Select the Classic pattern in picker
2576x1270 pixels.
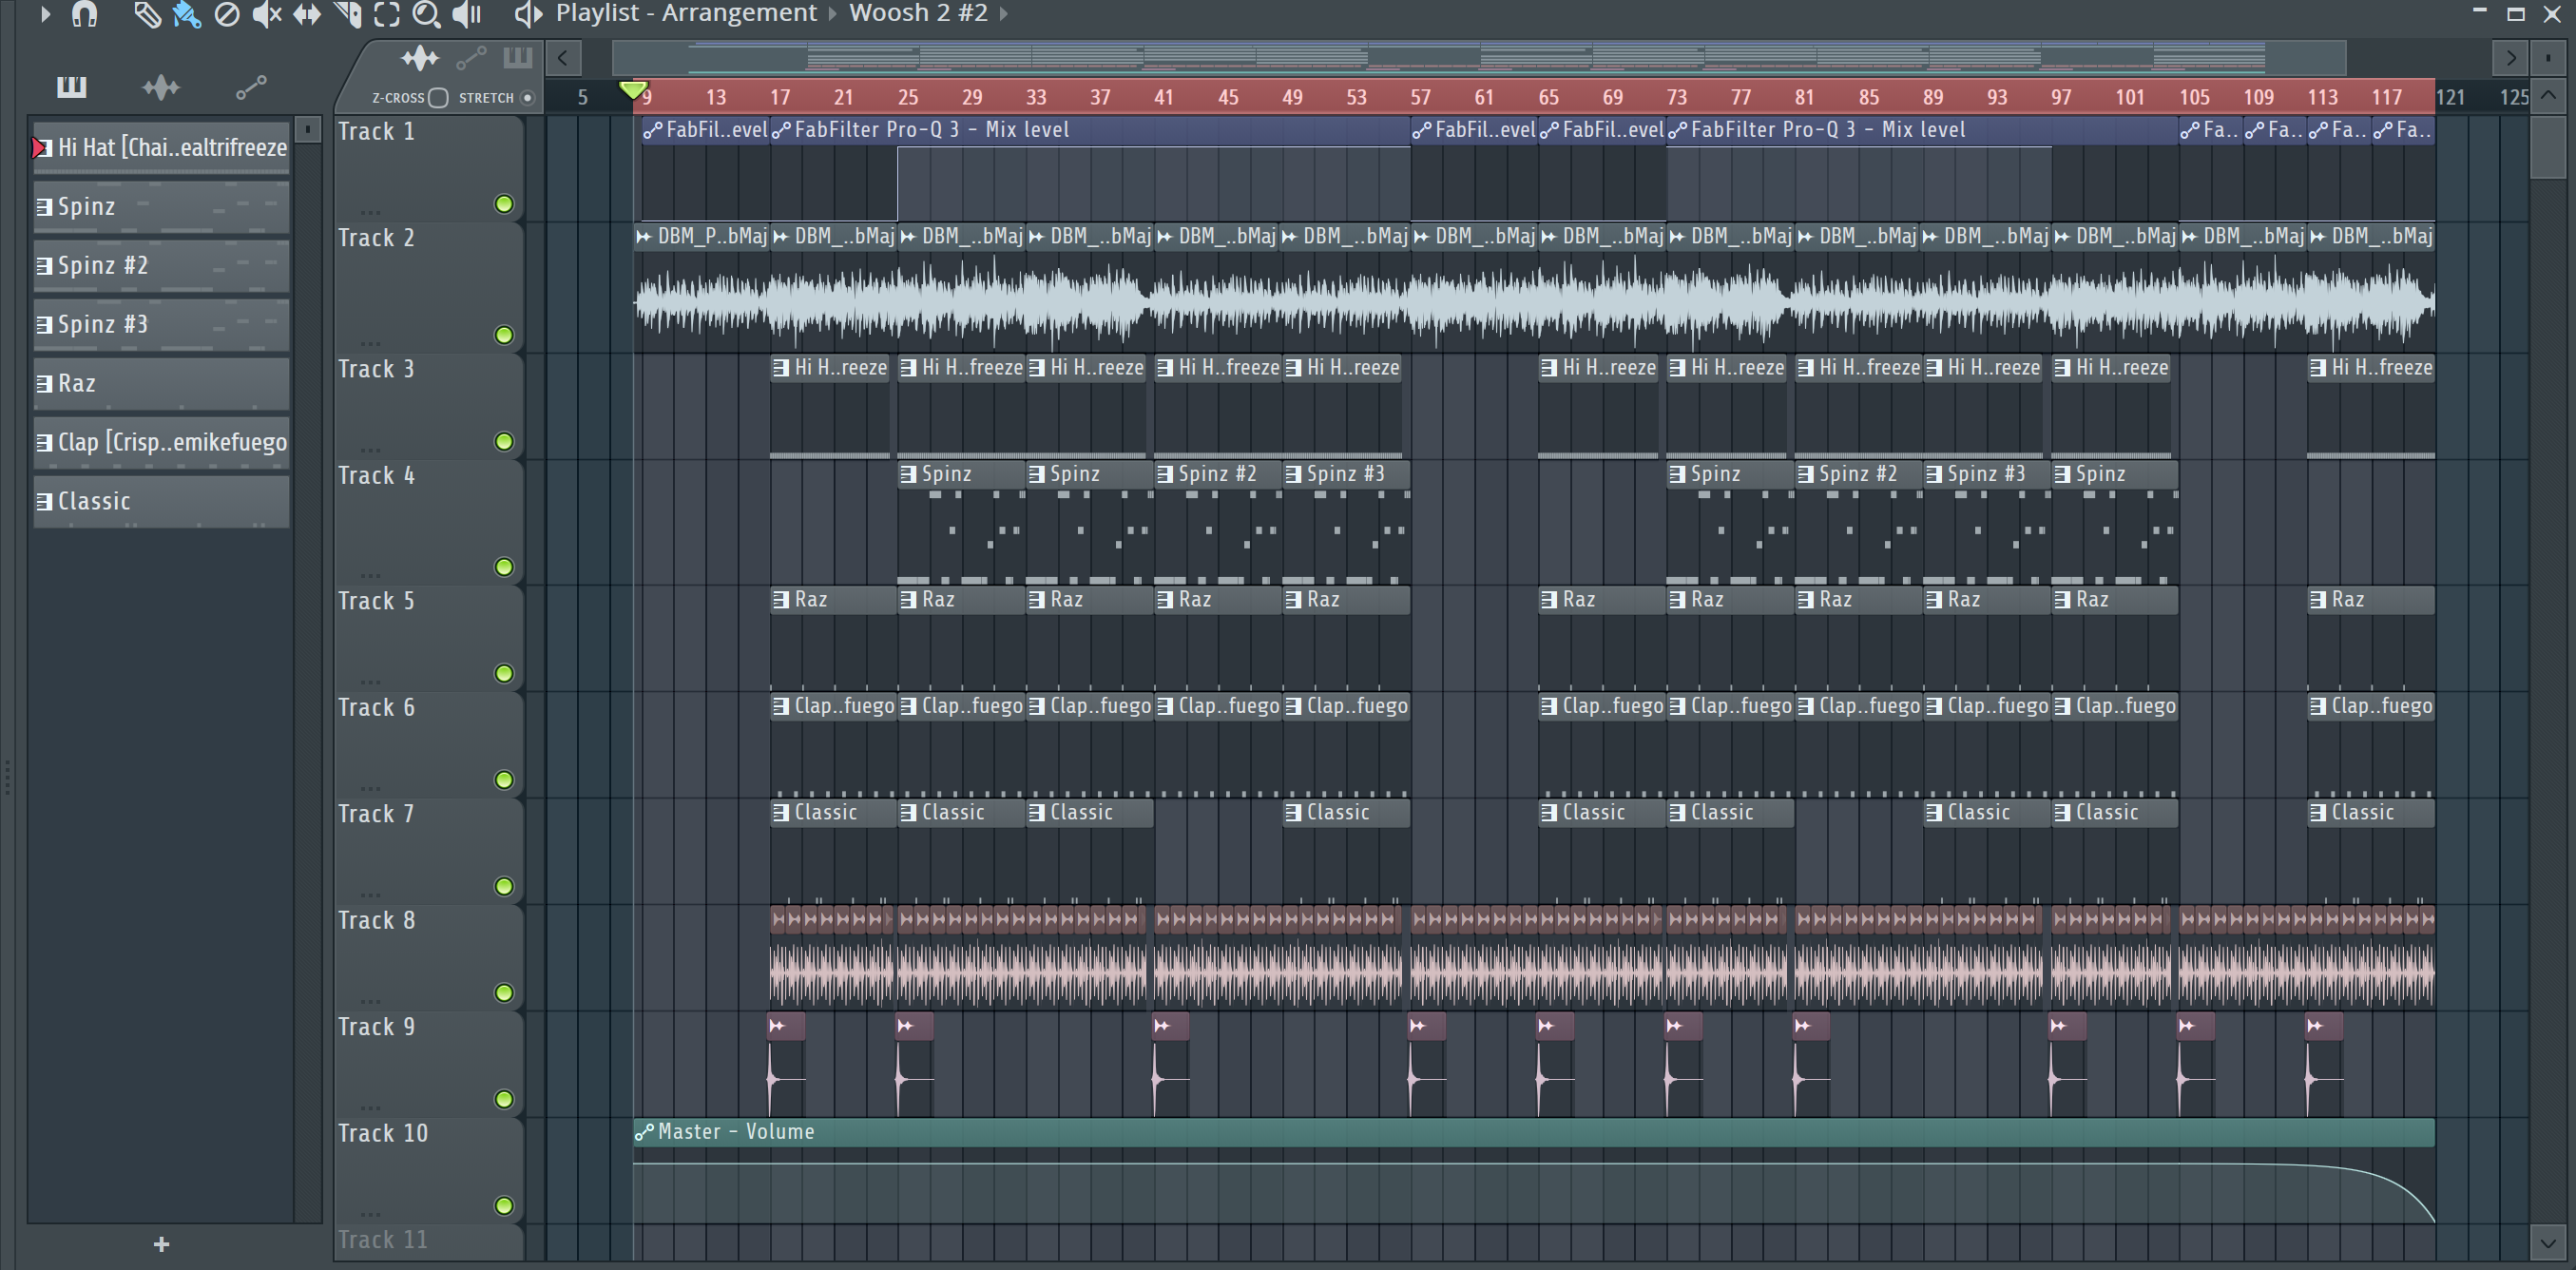coord(162,502)
